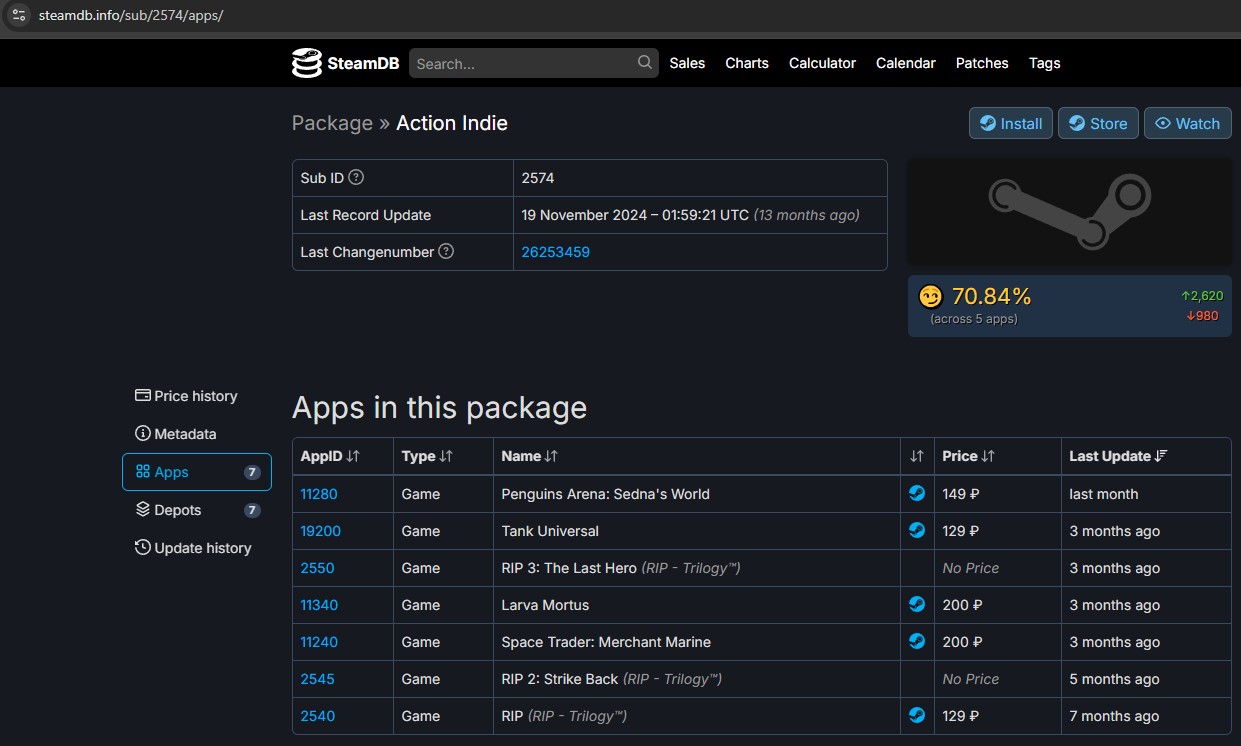Image resolution: width=1241 pixels, height=746 pixels.
Task: Click the SteamDB logo icon
Action: point(306,63)
